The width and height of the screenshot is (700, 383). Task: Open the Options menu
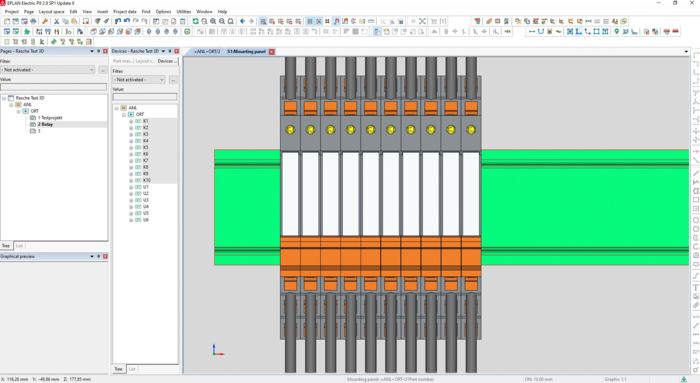[x=163, y=11]
